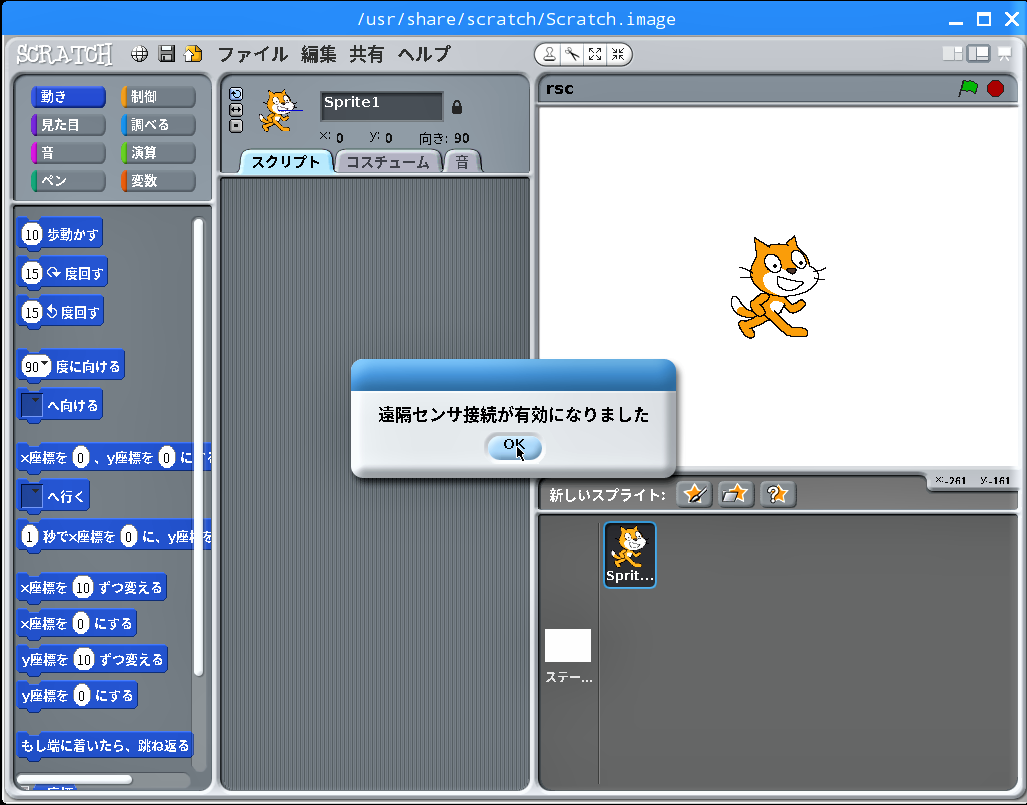Open the ヘルプ menu
This screenshot has height=805, width=1027.
click(424, 54)
